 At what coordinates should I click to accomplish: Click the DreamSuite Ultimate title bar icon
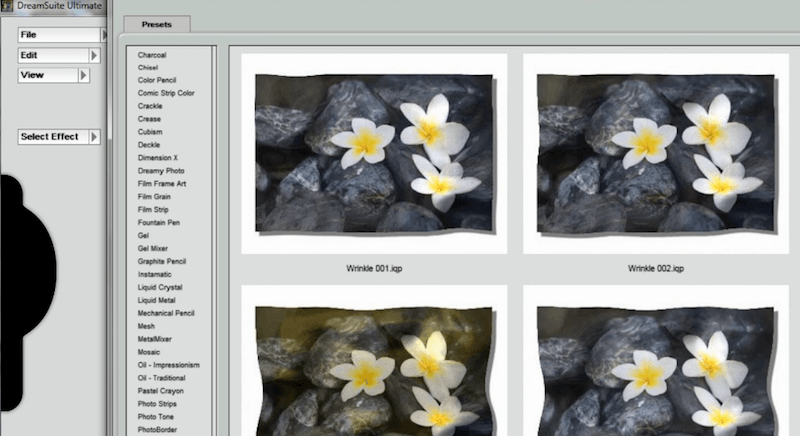[x=7, y=6]
